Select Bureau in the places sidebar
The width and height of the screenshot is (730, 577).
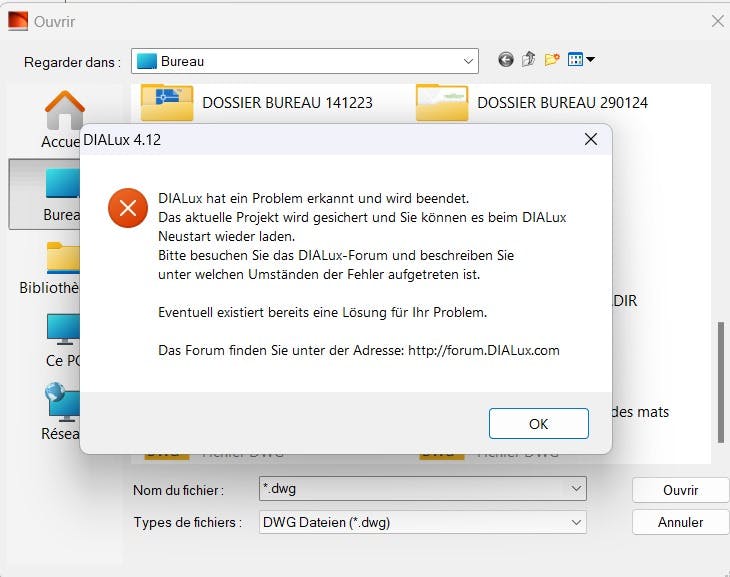(x=45, y=194)
